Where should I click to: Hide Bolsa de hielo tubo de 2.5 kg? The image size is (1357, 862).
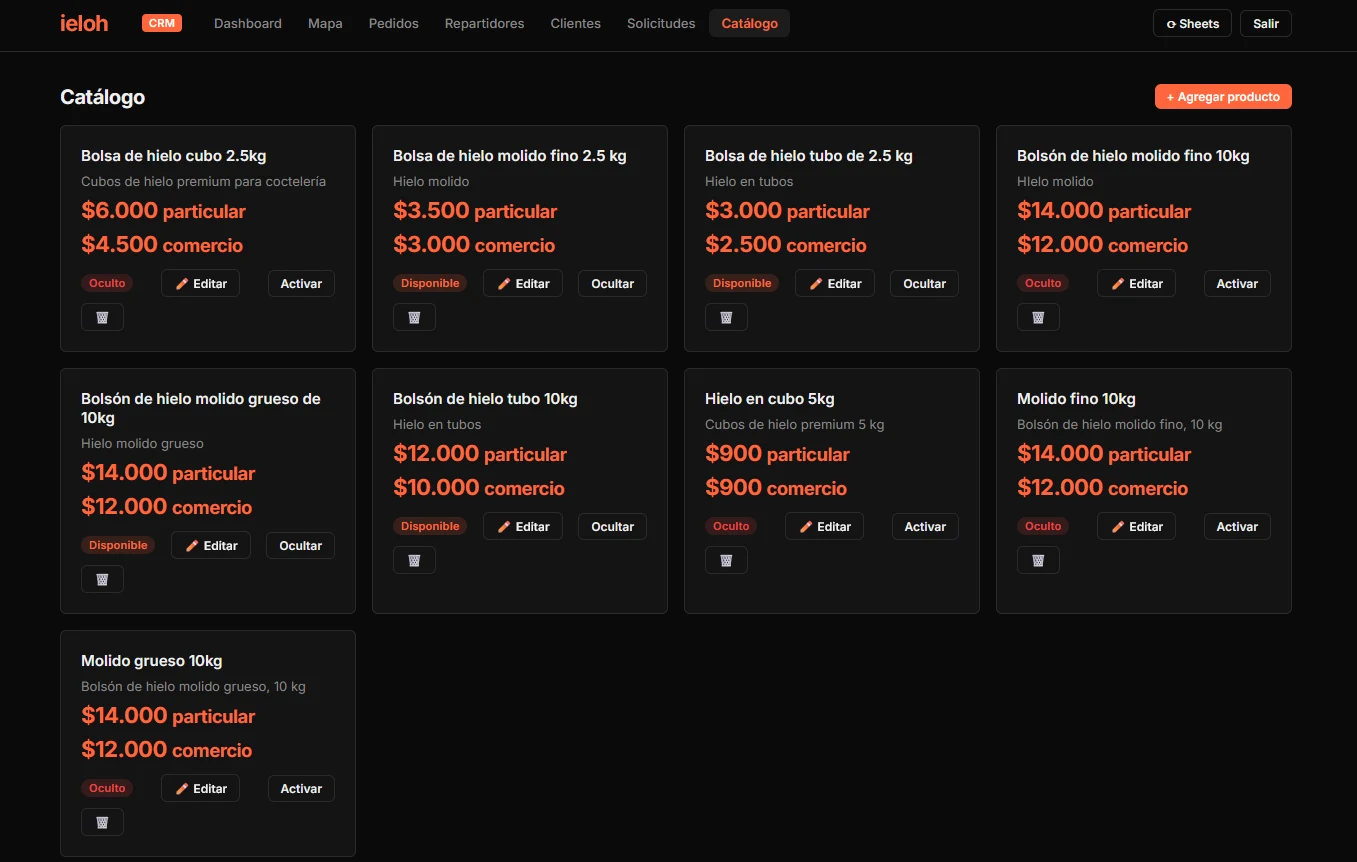point(924,283)
